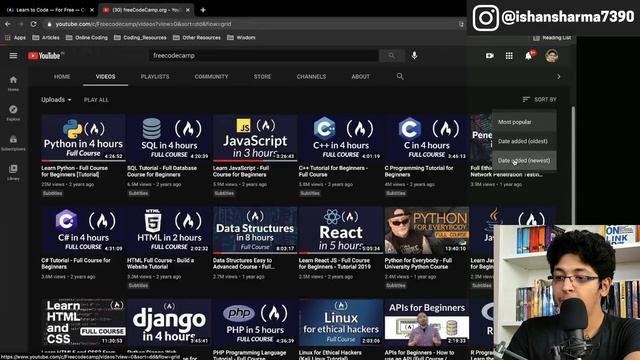Viewport: 640px width, 360px height.
Task: Open the Other Resources bookmark folder
Action: tap(197, 38)
